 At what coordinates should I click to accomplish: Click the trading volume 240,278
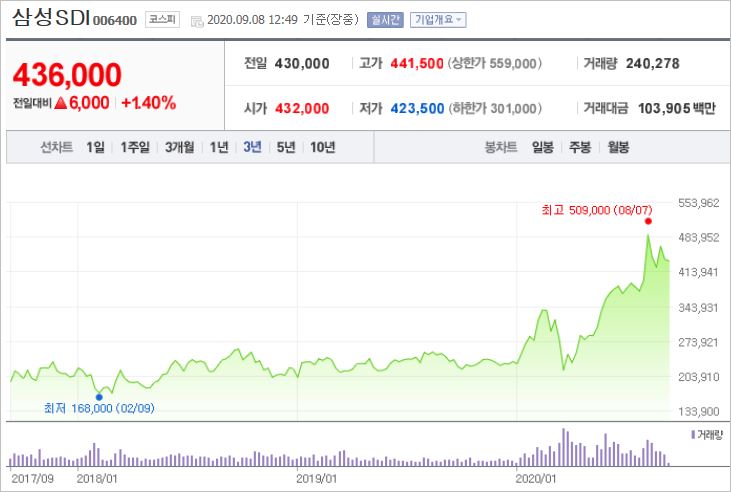pos(653,63)
